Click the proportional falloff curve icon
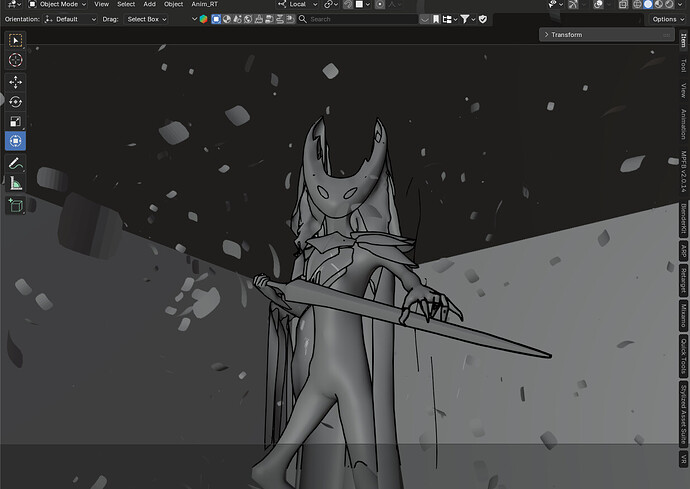Viewport: 690px width, 489px height. point(392,4)
